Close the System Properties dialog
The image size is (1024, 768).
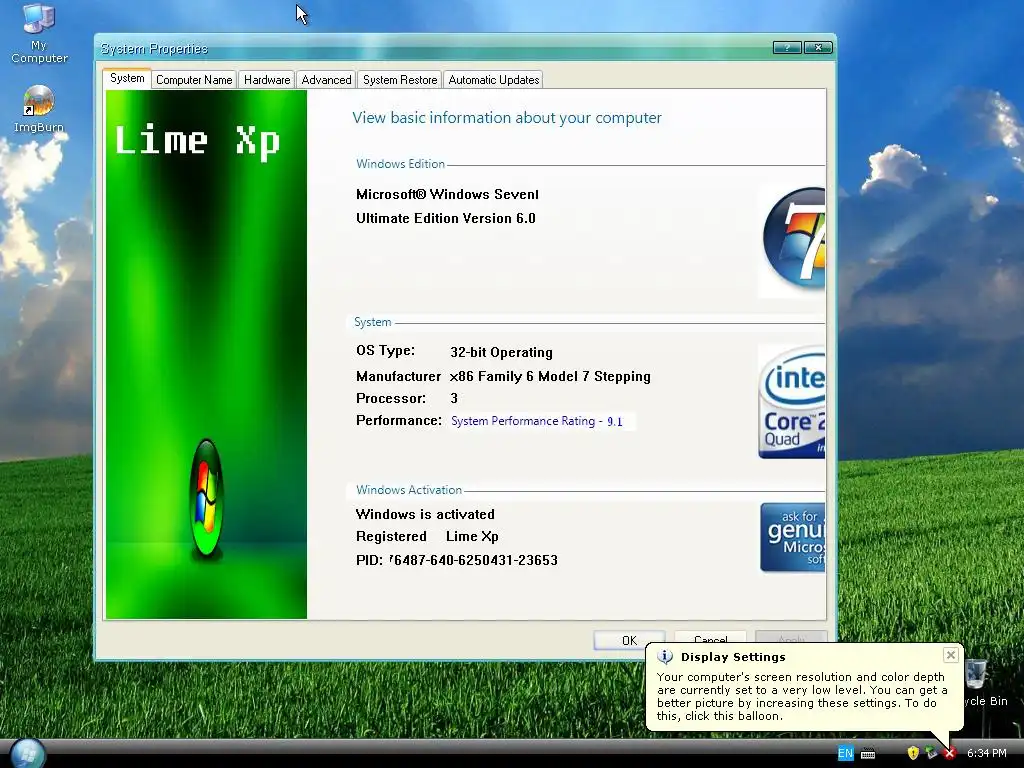818,48
